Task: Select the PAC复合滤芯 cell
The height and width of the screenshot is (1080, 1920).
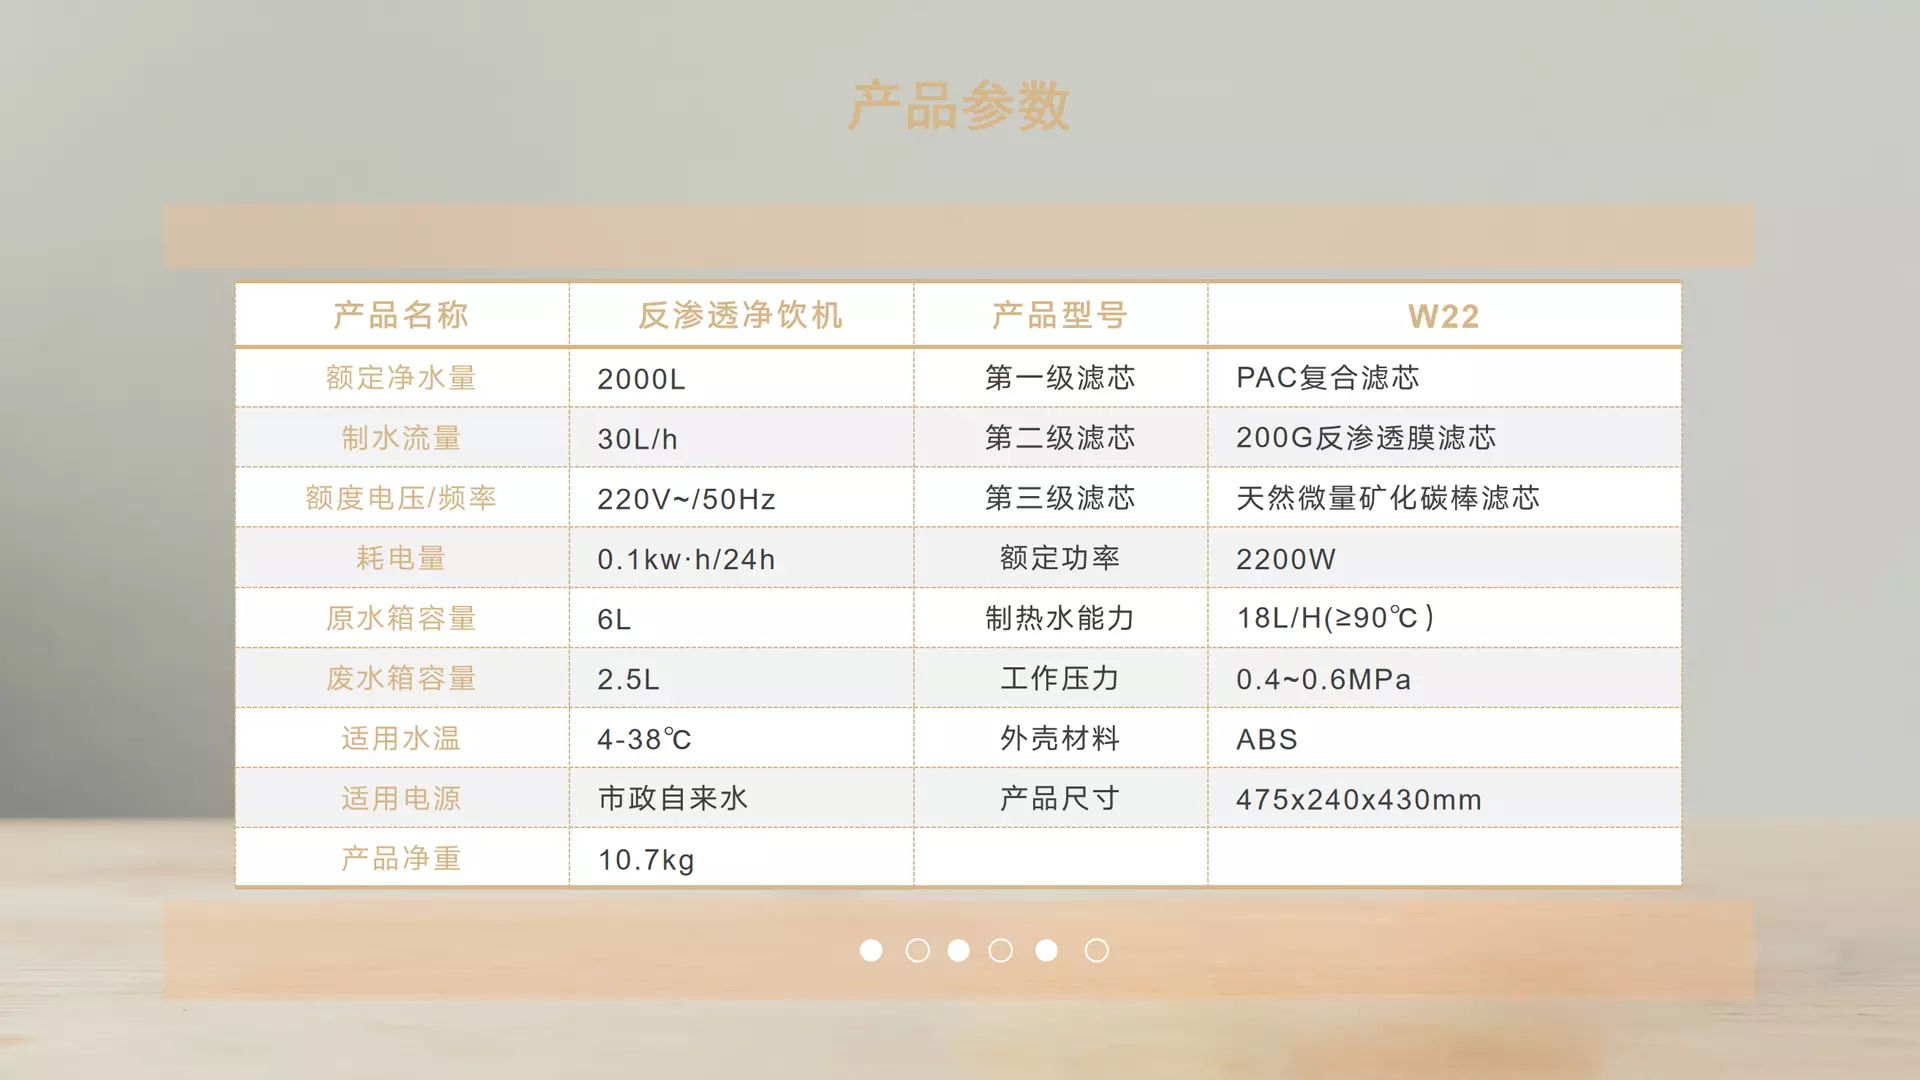Action: (1327, 378)
